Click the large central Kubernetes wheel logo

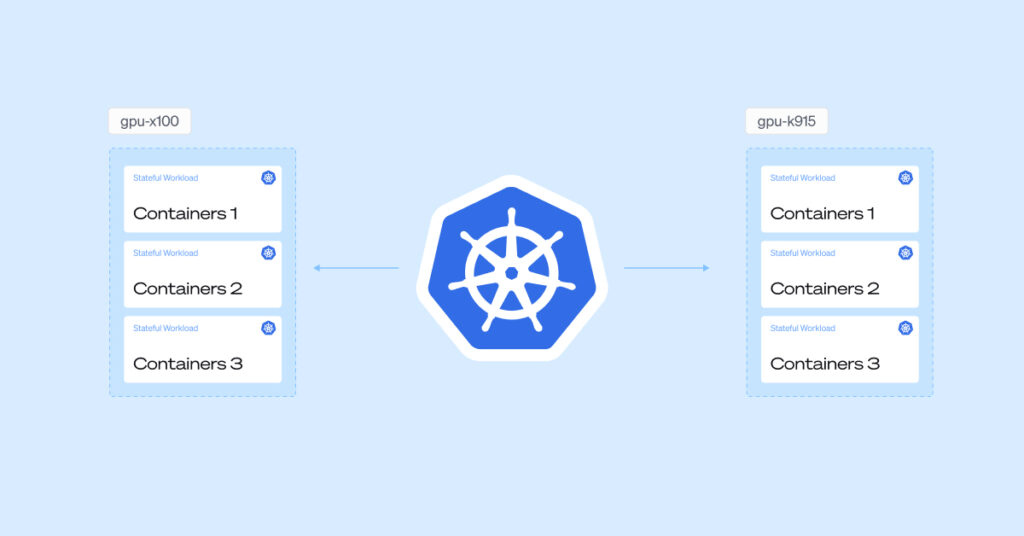(512, 268)
